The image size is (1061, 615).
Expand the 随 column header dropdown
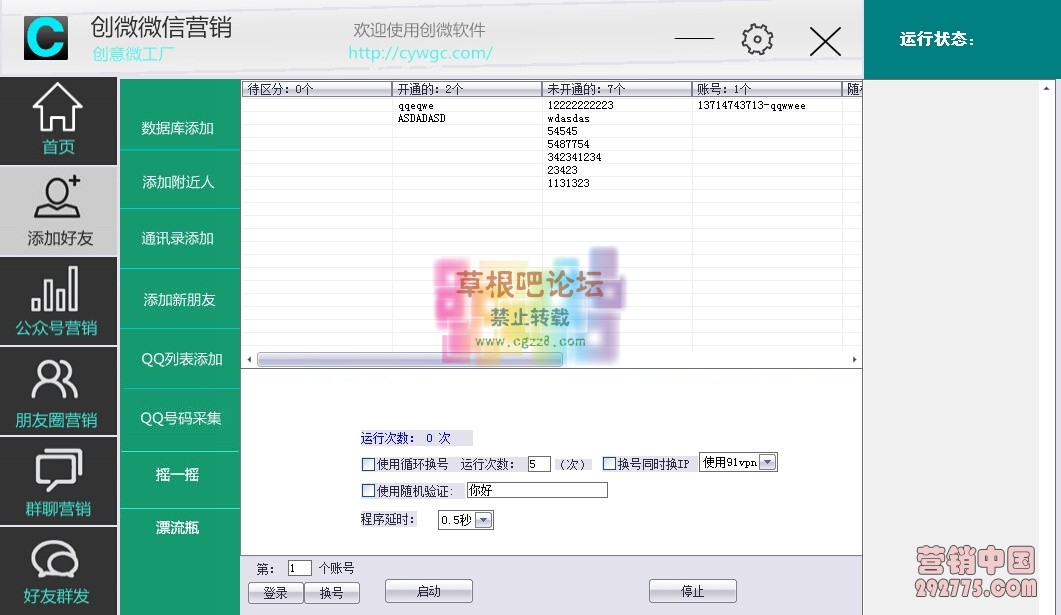pyautogui.click(x=855, y=89)
